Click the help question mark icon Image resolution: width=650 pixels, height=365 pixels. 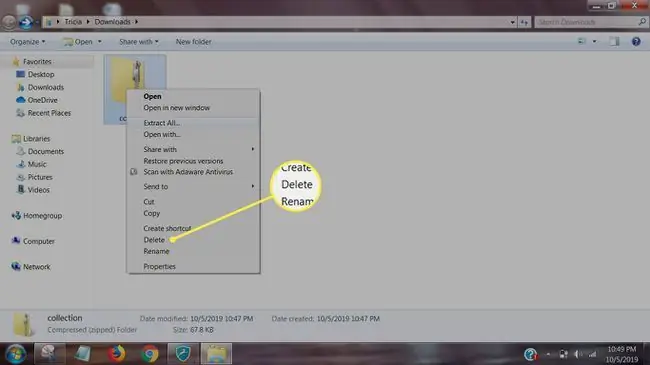coord(636,41)
